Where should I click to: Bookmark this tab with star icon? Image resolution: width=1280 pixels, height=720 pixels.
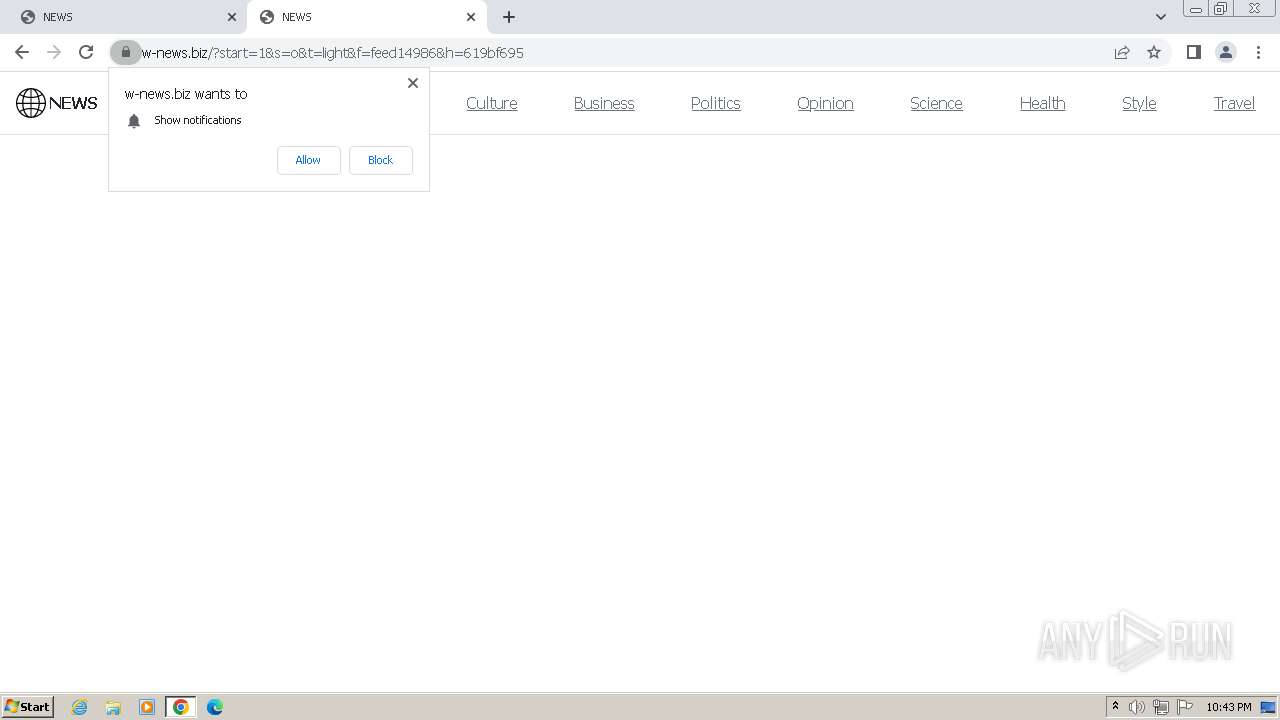pyautogui.click(x=1154, y=52)
